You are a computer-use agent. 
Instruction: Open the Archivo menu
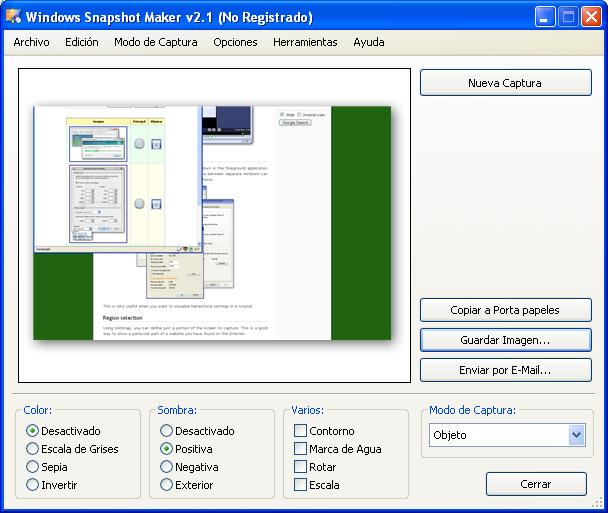[x=31, y=42]
